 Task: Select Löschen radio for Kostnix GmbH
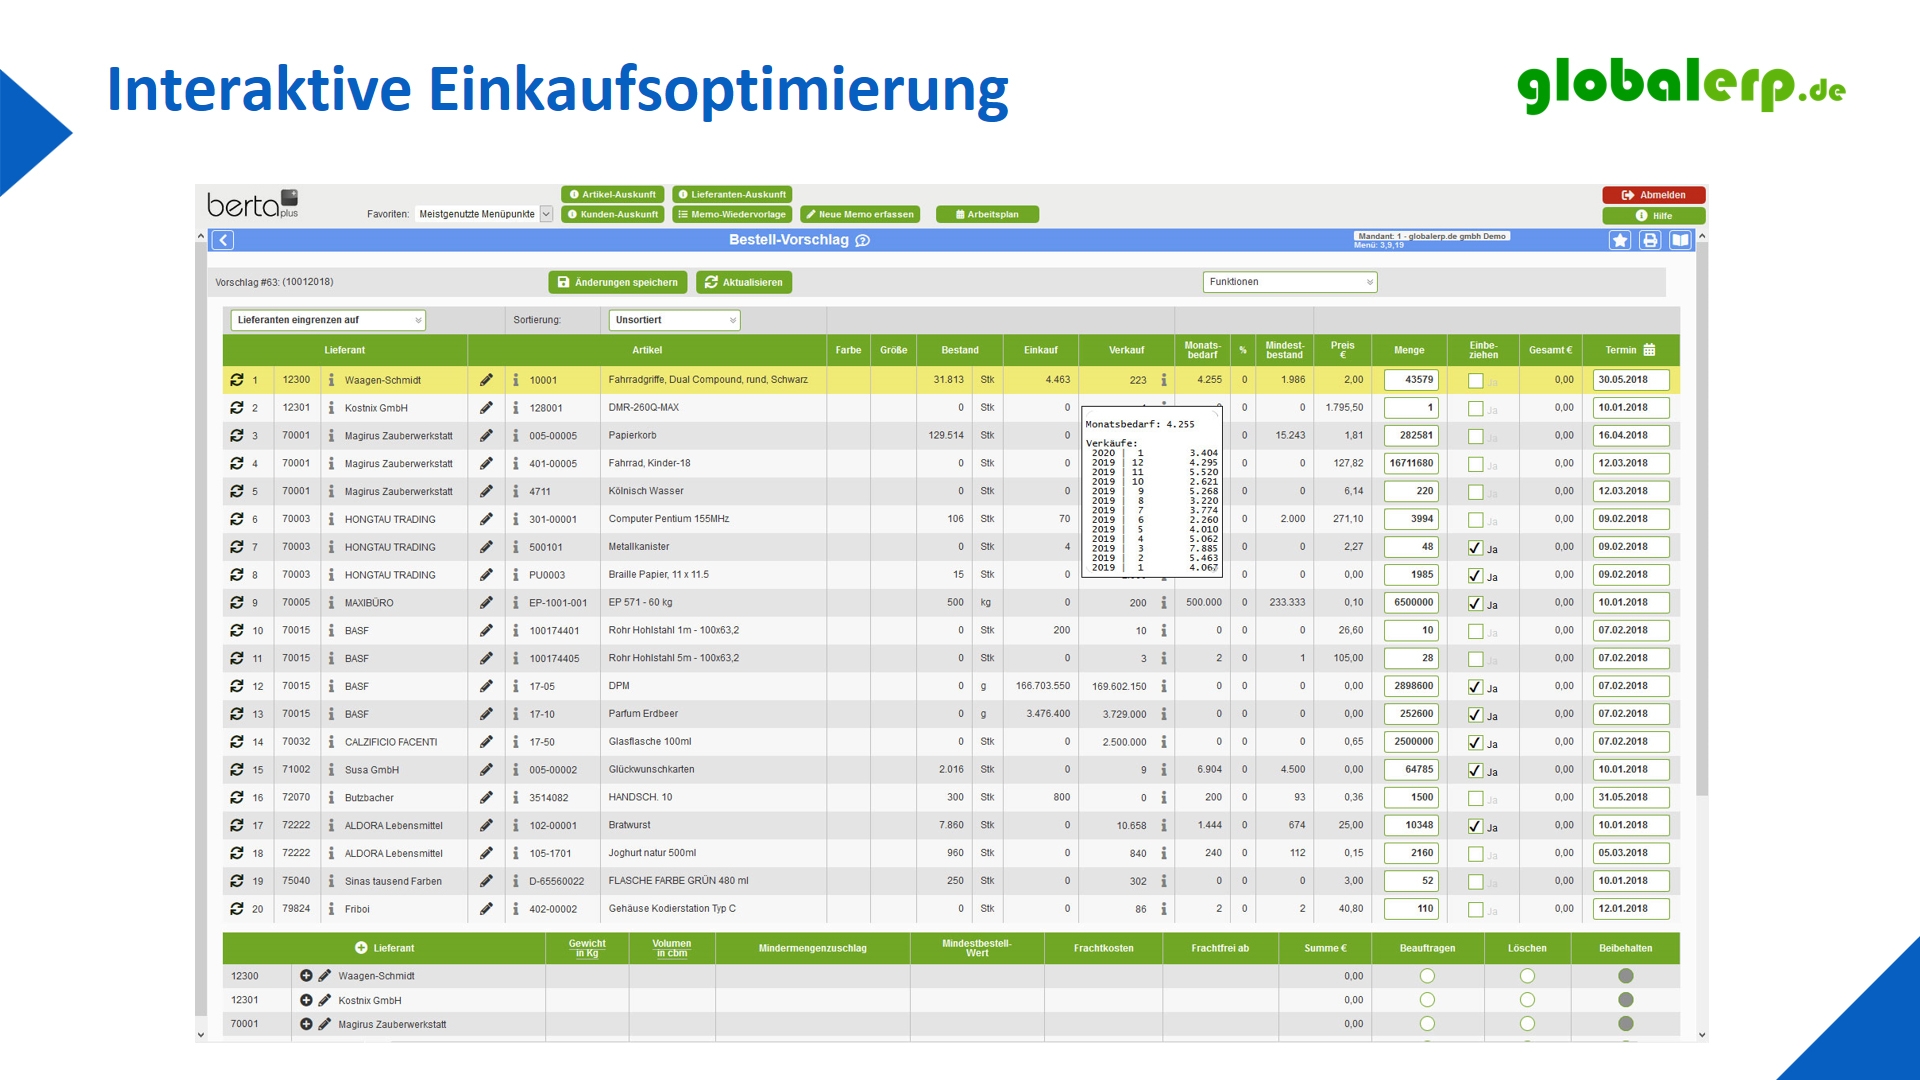pyautogui.click(x=1527, y=1000)
